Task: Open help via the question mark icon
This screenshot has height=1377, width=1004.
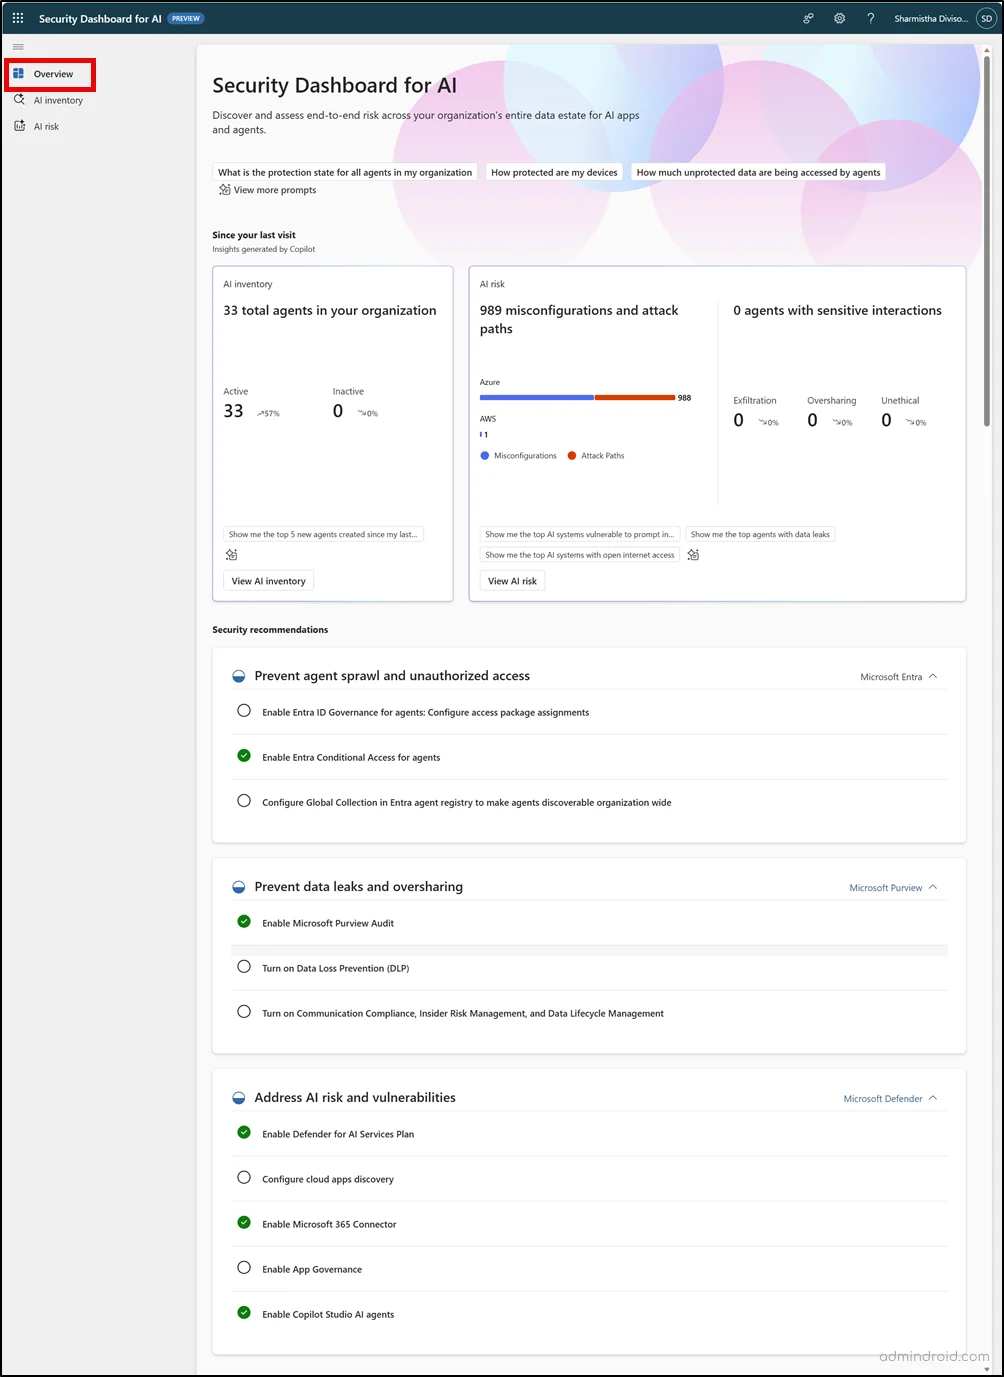Action: coord(870,18)
